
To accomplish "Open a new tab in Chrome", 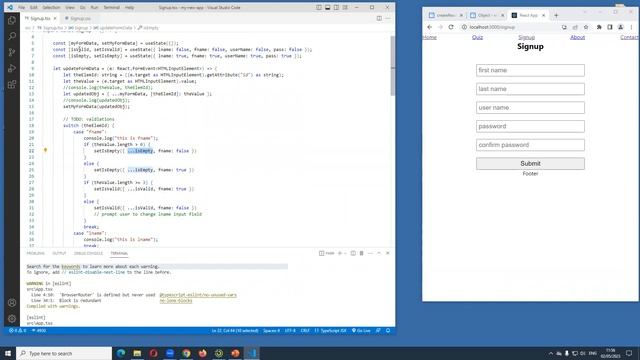I will click(556, 16).
